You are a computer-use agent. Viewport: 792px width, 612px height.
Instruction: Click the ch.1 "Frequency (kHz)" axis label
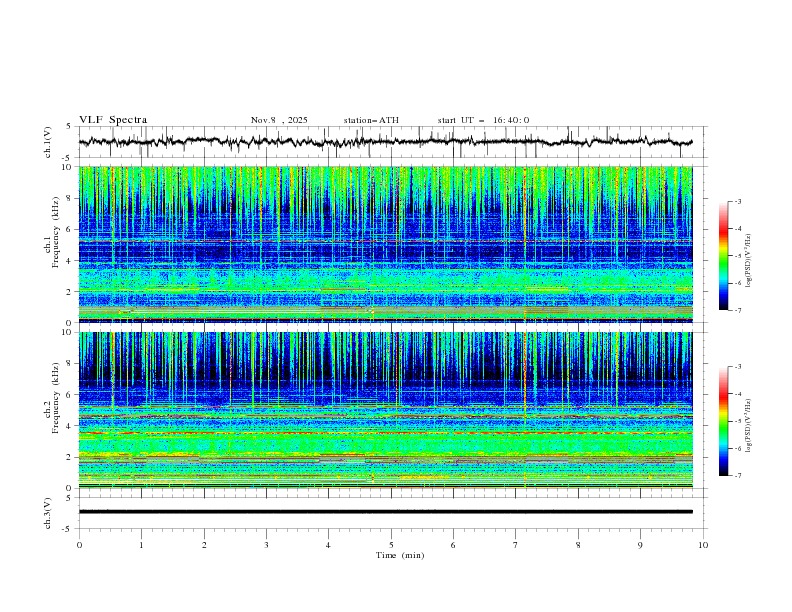pos(55,232)
